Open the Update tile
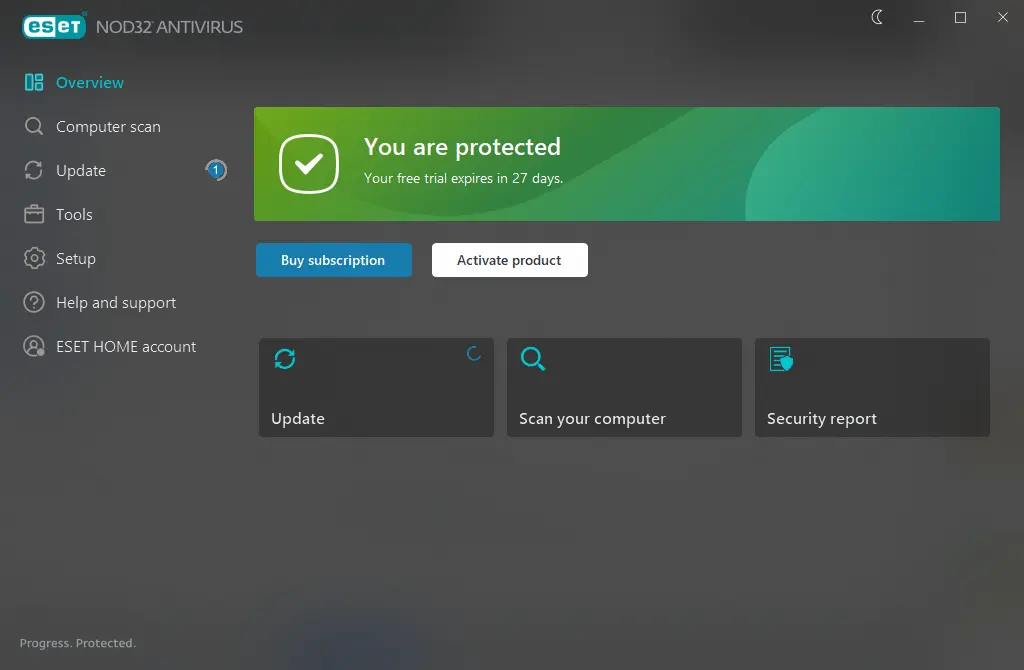Viewport: 1024px width, 670px height. [x=376, y=387]
